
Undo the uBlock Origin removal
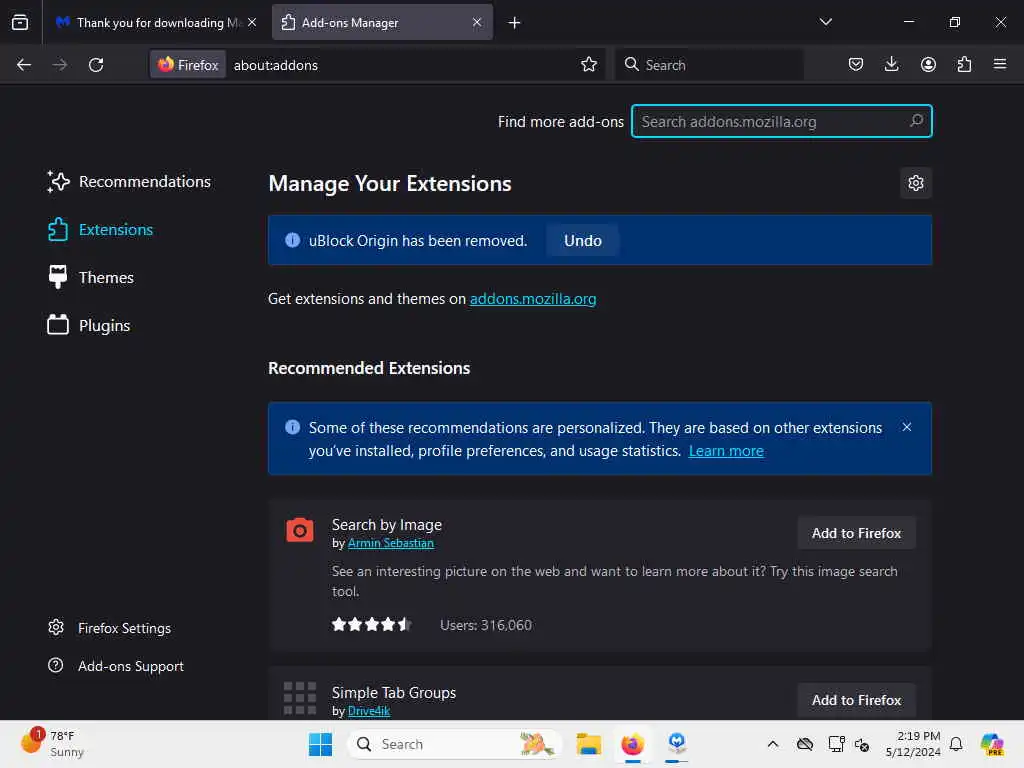point(583,241)
